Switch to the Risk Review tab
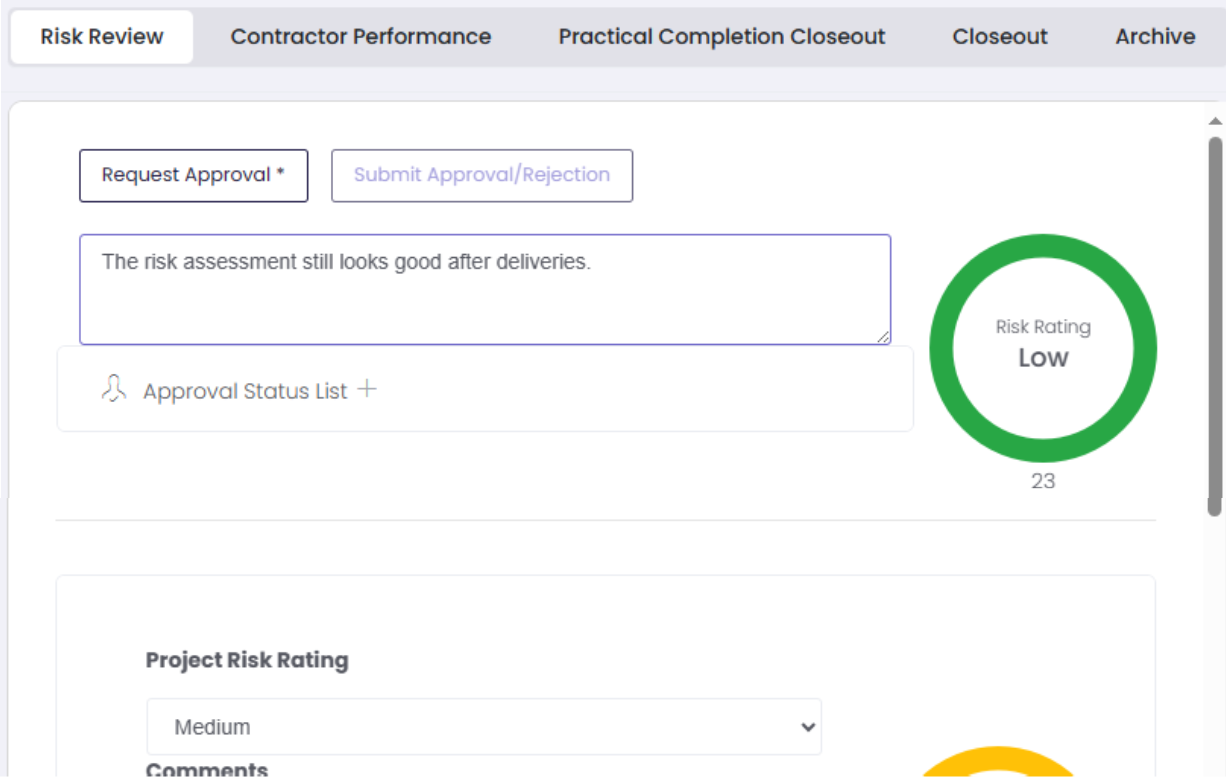1226x779 pixels. (x=101, y=37)
